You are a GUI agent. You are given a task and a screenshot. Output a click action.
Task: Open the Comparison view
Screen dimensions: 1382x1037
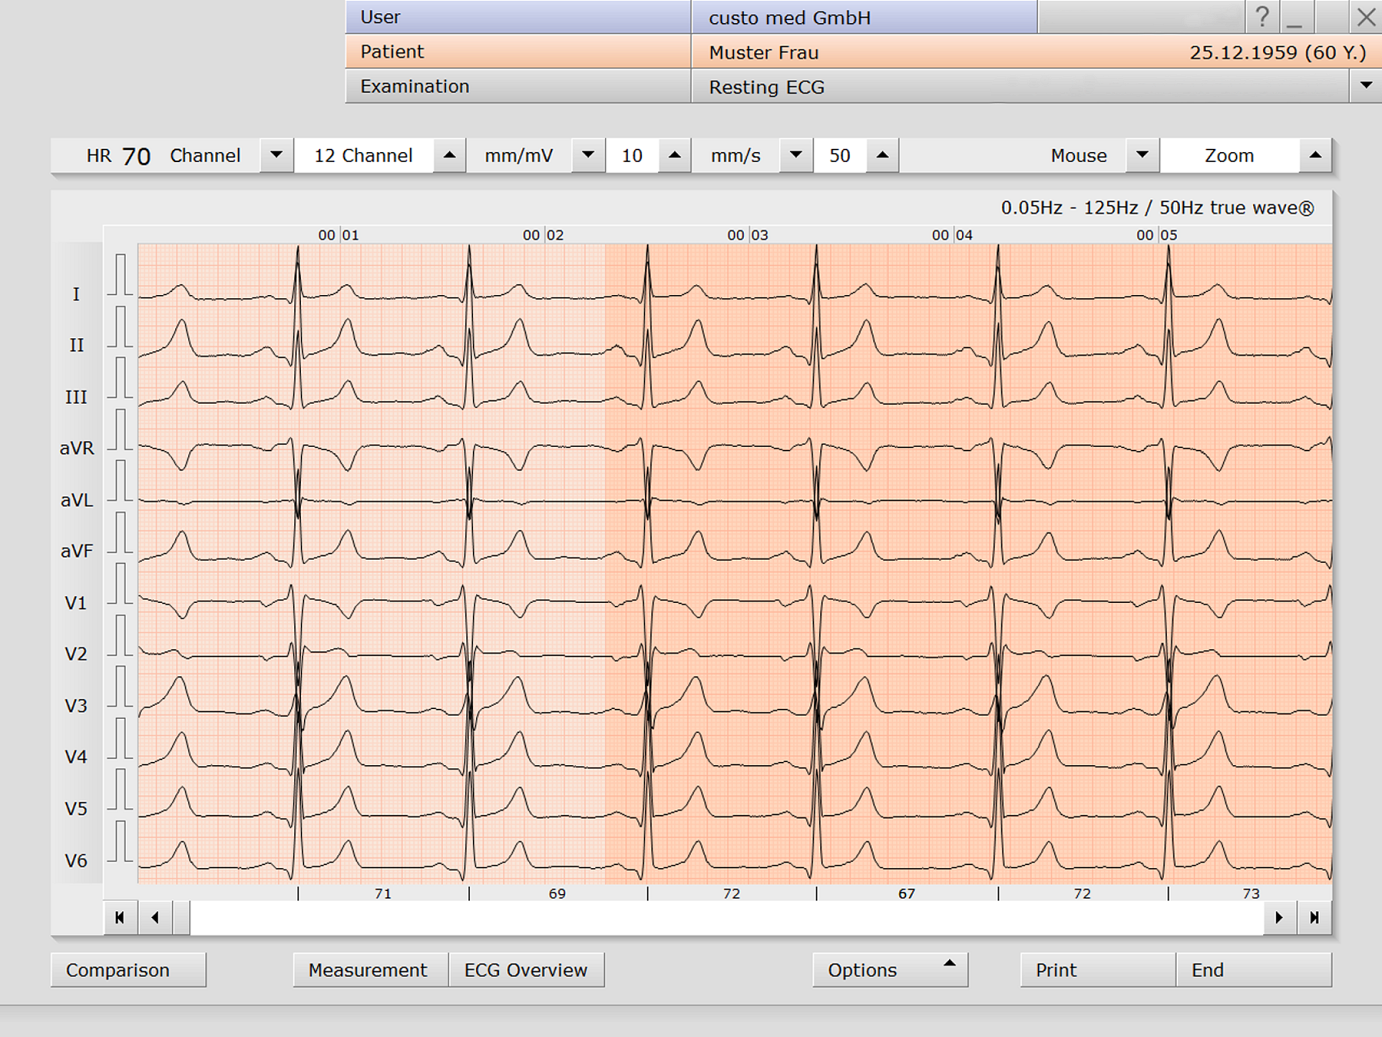[x=128, y=970]
